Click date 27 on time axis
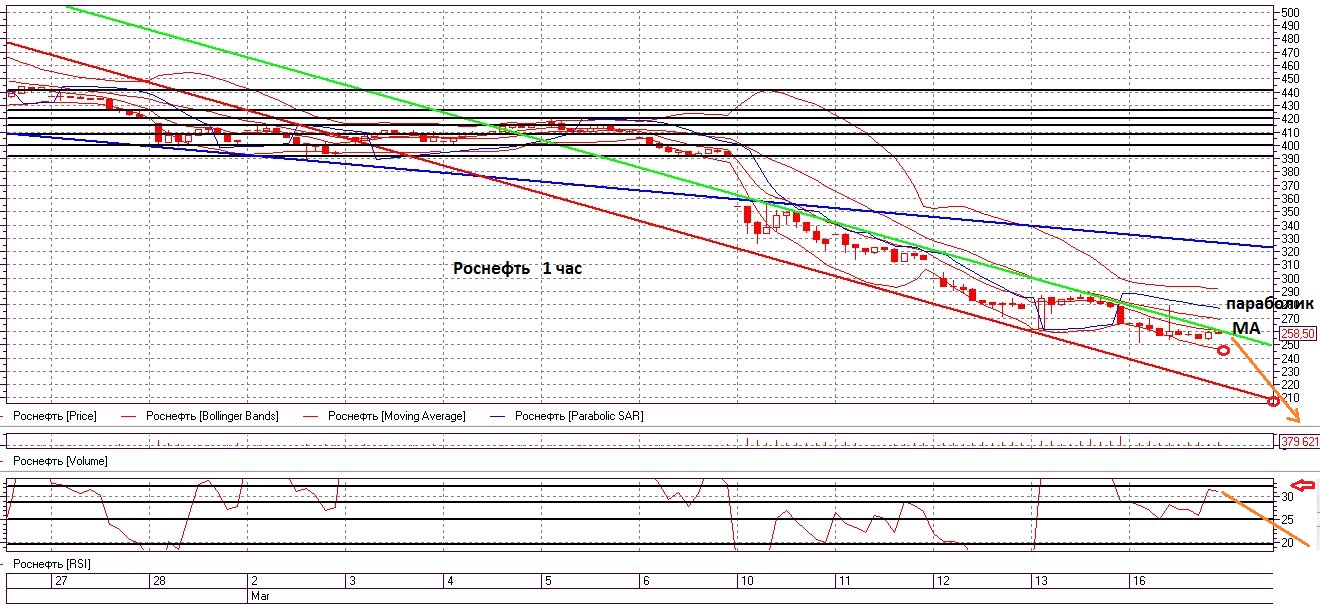This screenshot has width=1320, height=605. click(x=61, y=580)
